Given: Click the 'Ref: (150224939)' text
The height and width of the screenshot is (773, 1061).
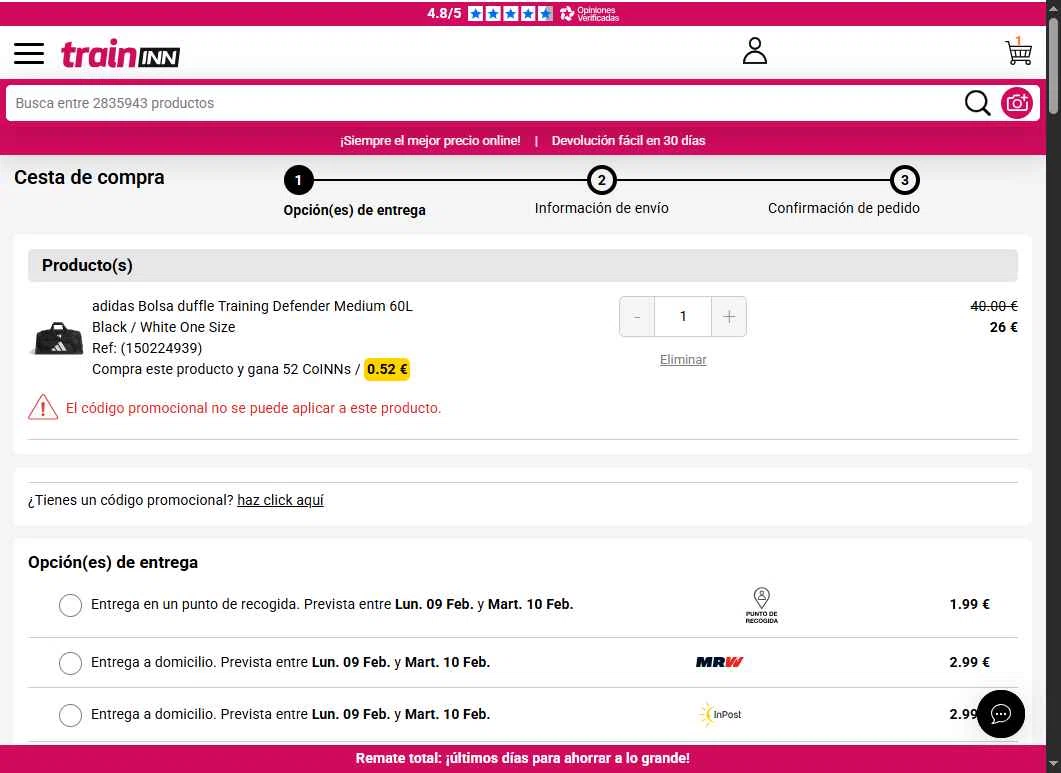Looking at the screenshot, I should [x=147, y=348].
